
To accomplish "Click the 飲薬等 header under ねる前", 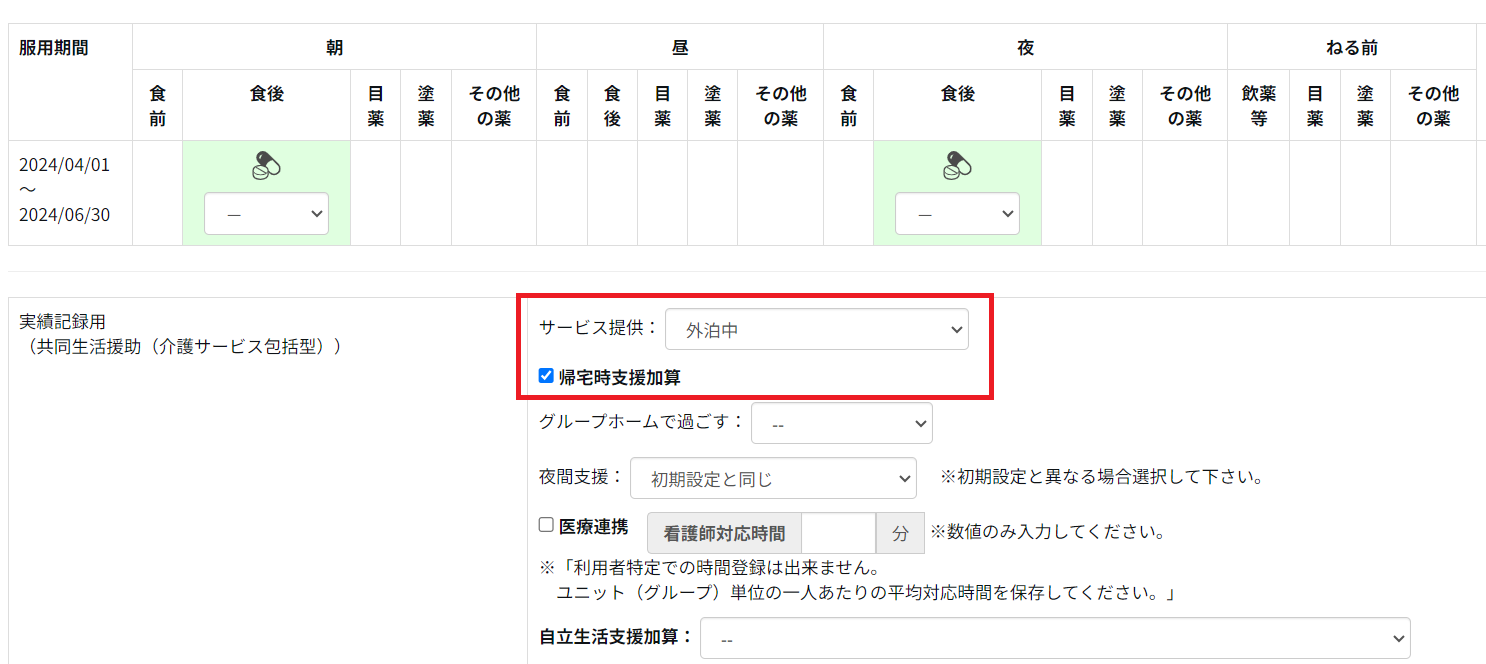I will pos(1258,106).
